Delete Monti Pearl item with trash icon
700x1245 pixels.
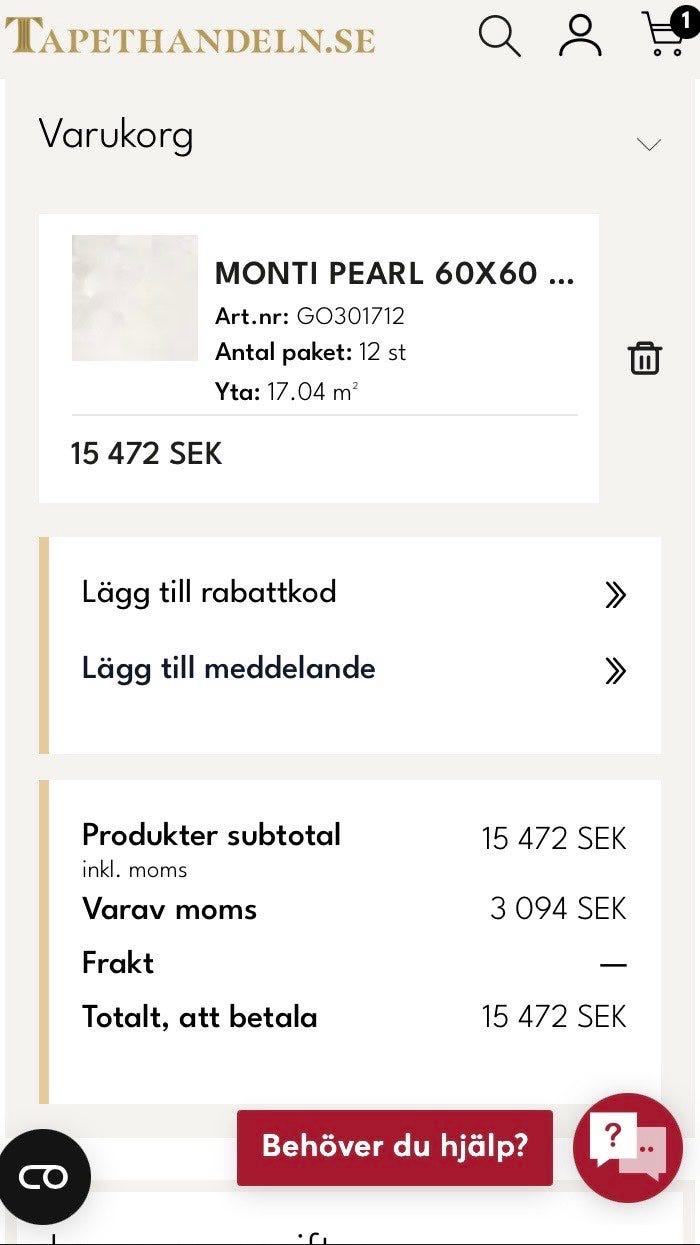click(645, 358)
